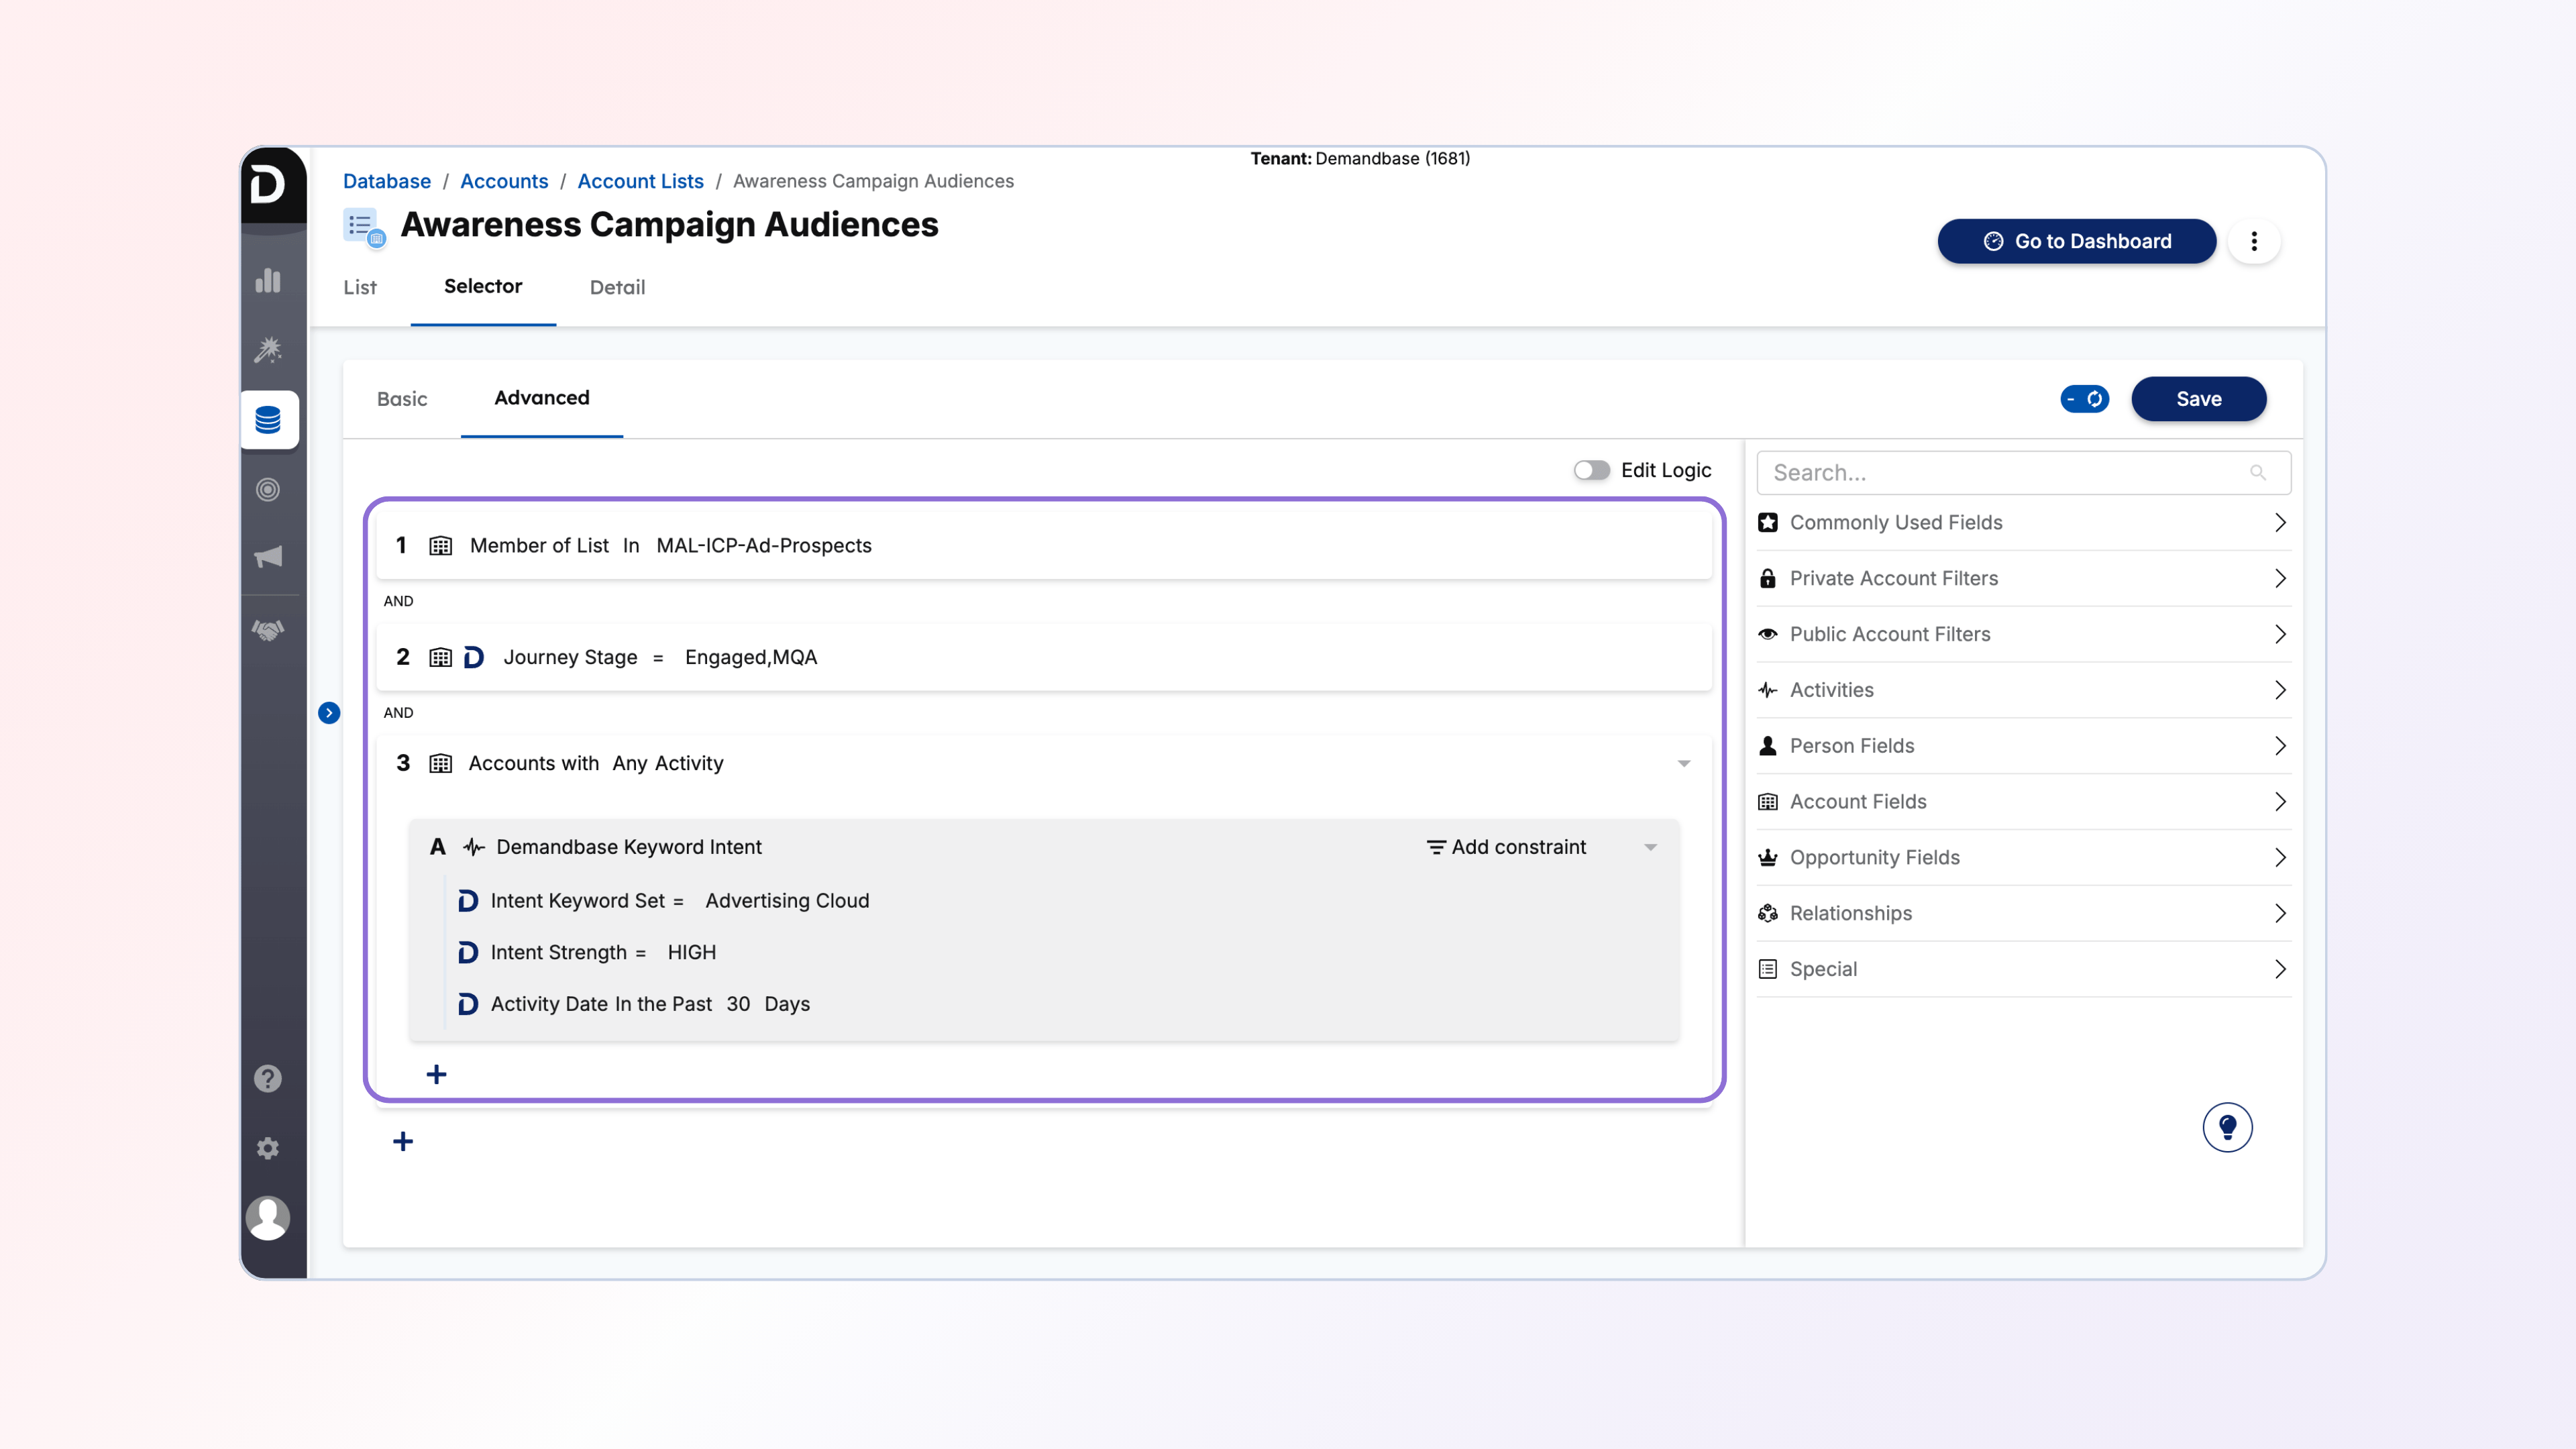Open the megaphone advertising sidebar icon
Viewport: 2576px width, 1449px height.
[268, 557]
